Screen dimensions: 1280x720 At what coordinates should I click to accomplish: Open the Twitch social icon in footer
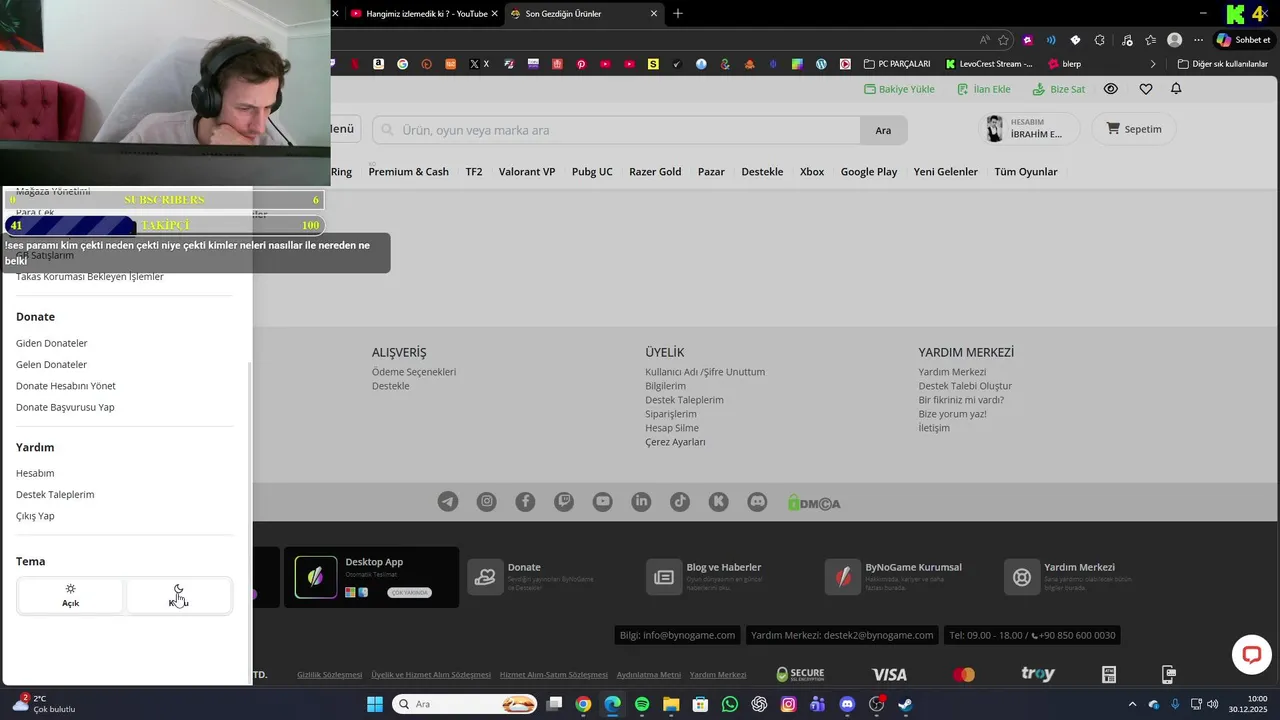(x=564, y=502)
